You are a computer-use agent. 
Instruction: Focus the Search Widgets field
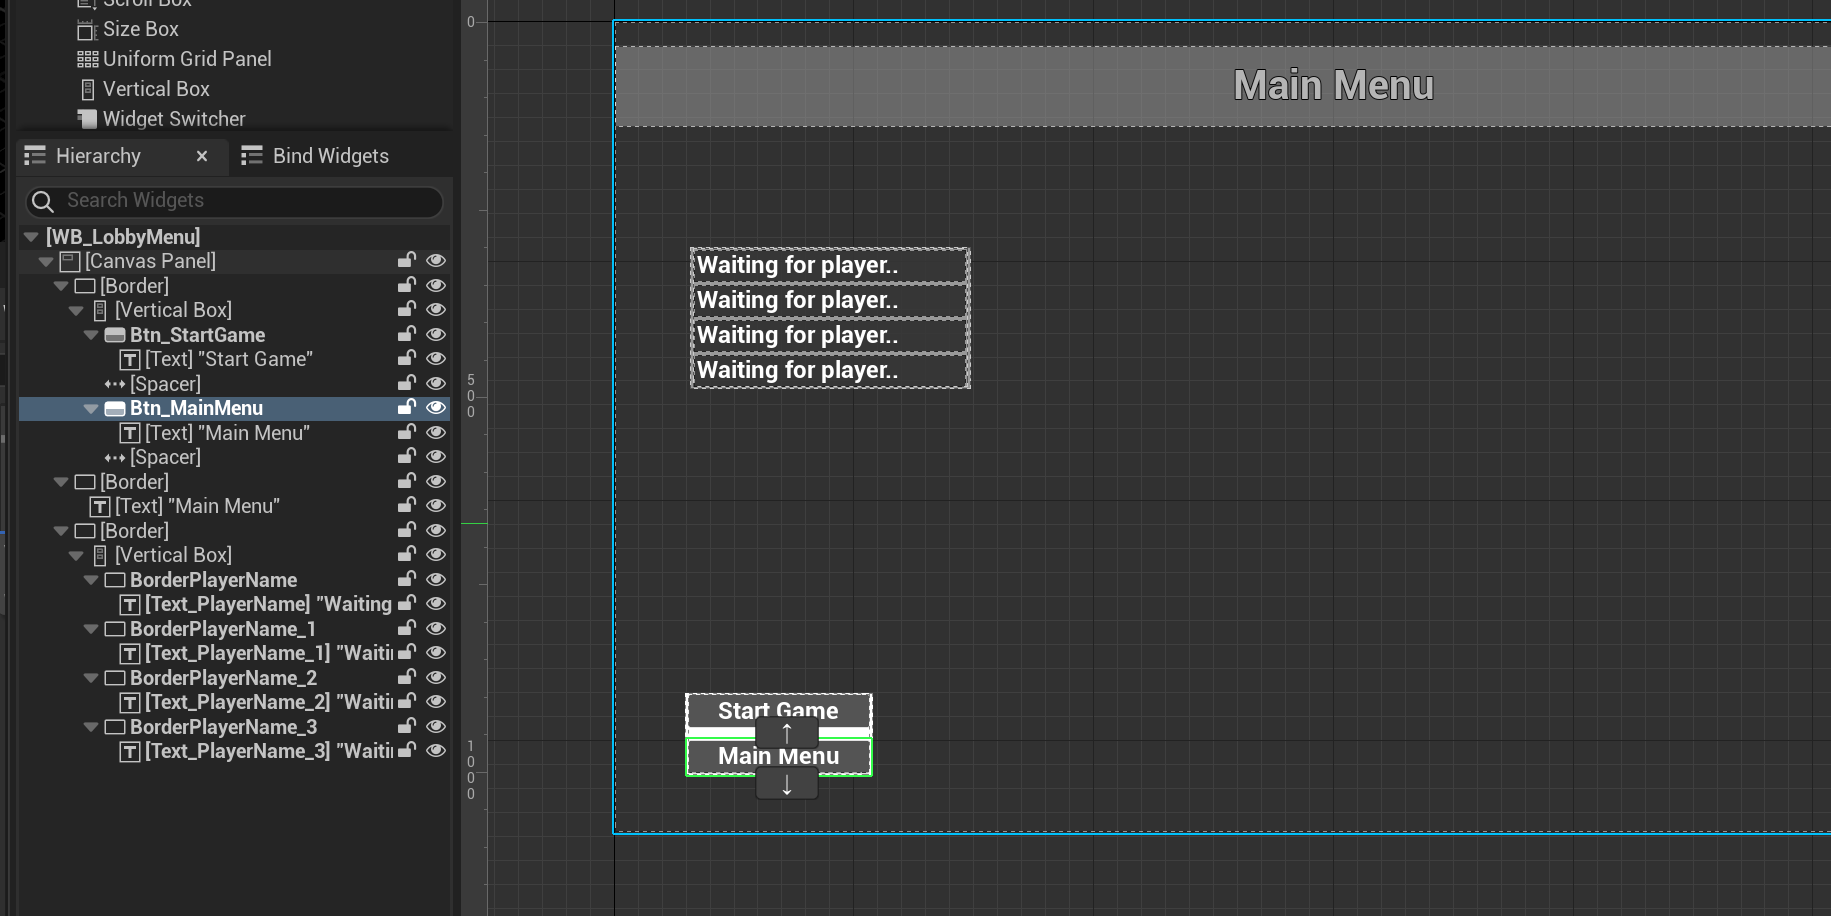[234, 201]
